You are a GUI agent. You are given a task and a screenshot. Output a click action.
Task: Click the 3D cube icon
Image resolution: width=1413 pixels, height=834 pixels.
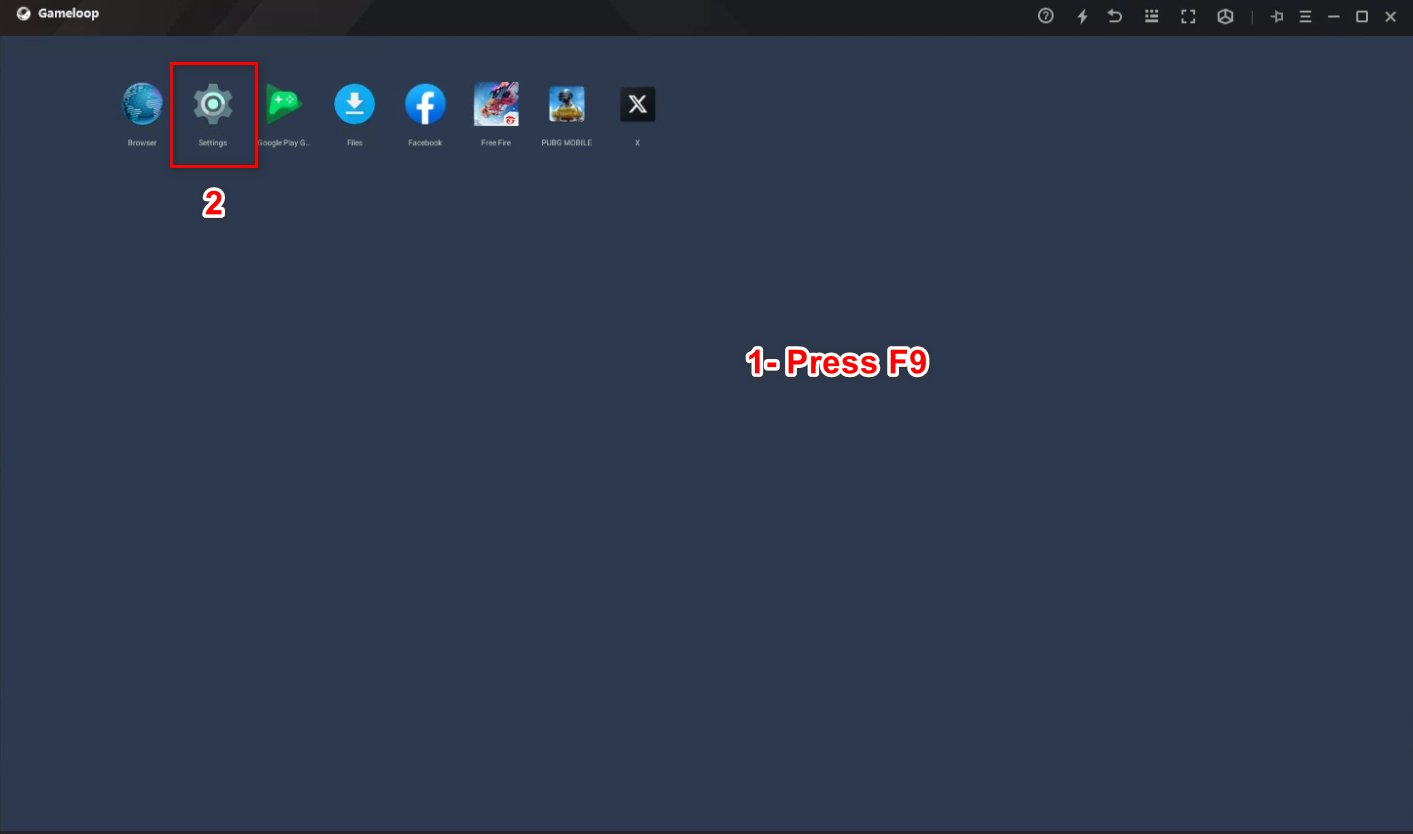click(1225, 16)
